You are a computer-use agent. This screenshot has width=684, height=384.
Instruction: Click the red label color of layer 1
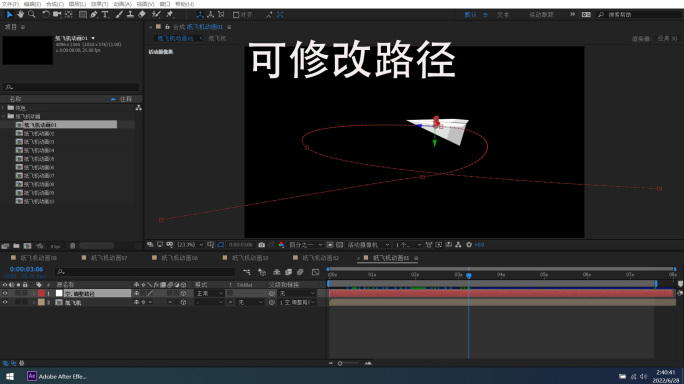click(x=41, y=293)
